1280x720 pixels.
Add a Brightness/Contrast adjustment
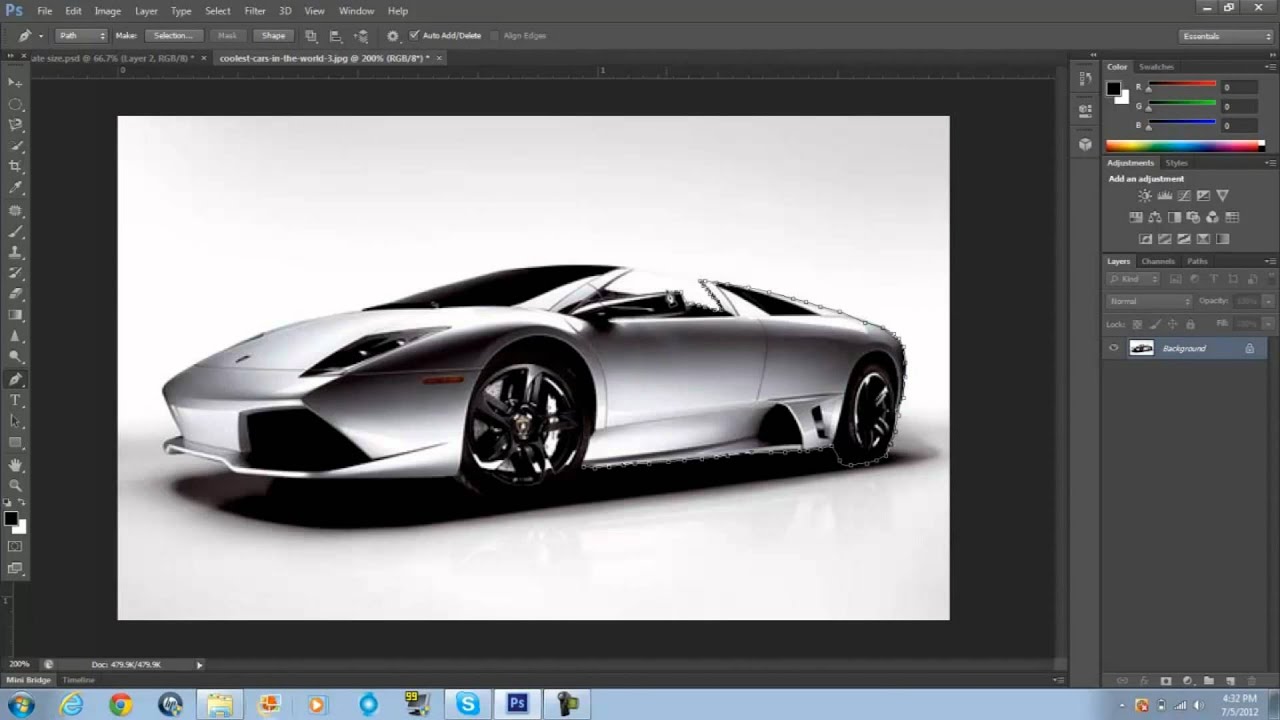[x=1145, y=196]
